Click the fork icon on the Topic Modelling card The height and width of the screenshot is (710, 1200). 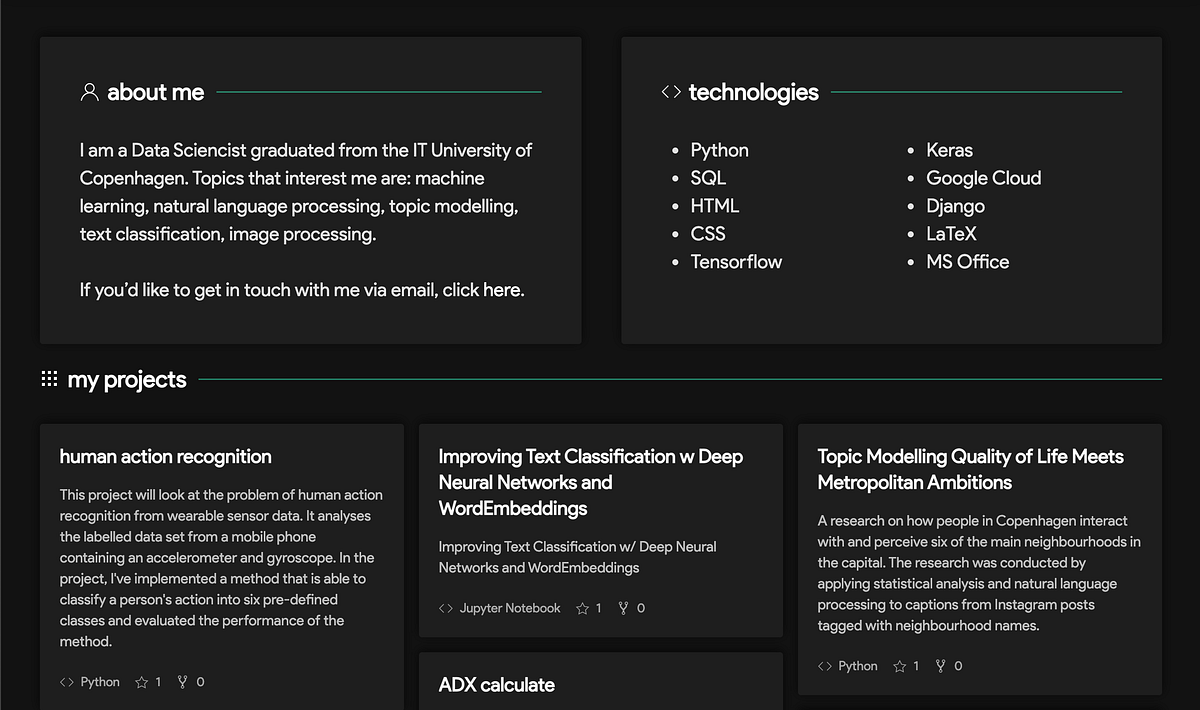click(x=941, y=665)
